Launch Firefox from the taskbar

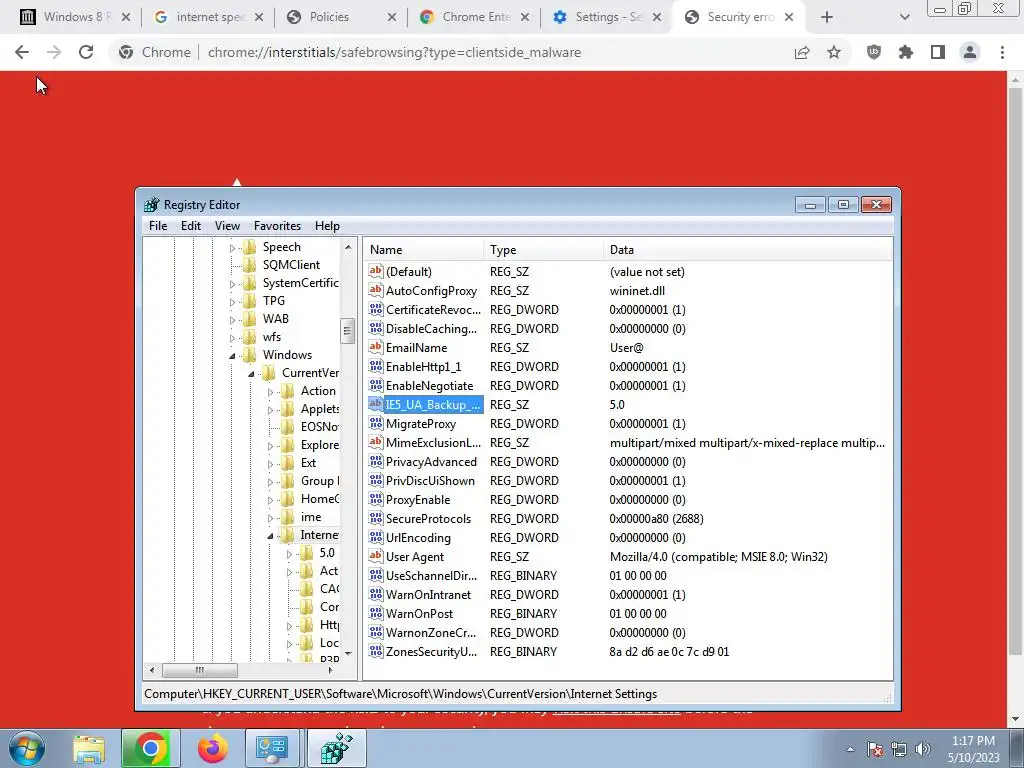(x=212, y=748)
